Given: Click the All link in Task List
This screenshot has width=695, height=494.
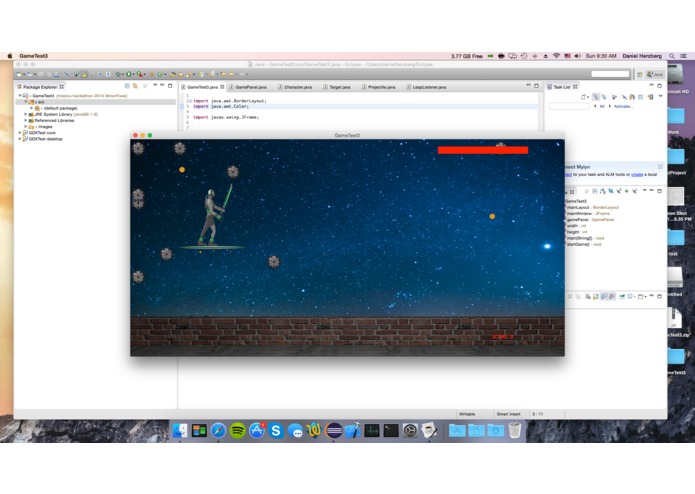Looking at the screenshot, I should pyautogui.click(x=602, y=106).
